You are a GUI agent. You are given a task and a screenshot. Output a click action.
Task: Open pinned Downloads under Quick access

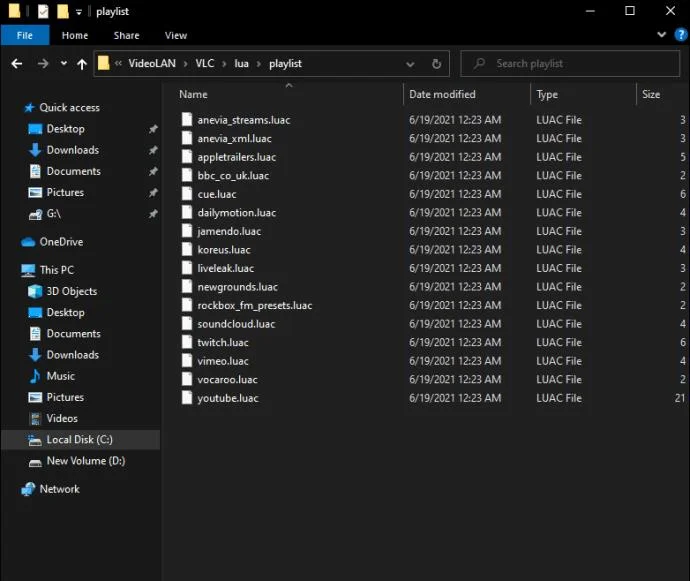(x=73, y=150)
